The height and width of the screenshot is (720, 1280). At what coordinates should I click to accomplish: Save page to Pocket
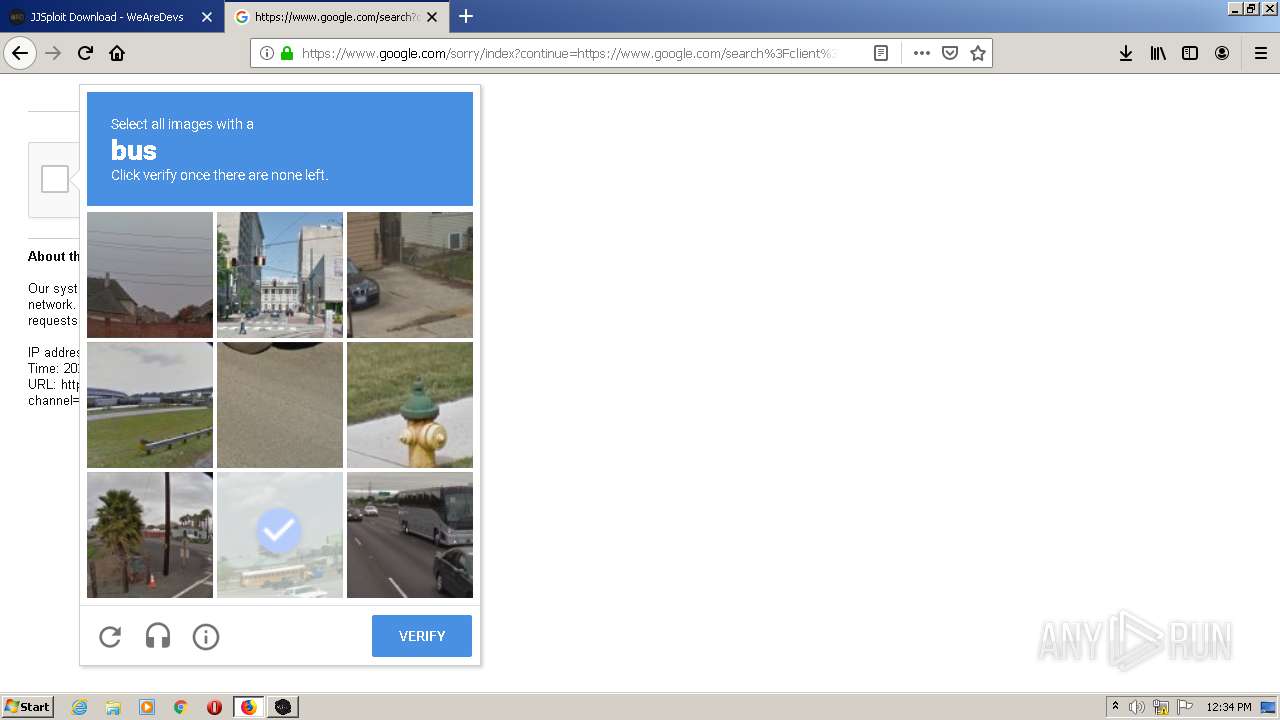click(x=950, y=53)
